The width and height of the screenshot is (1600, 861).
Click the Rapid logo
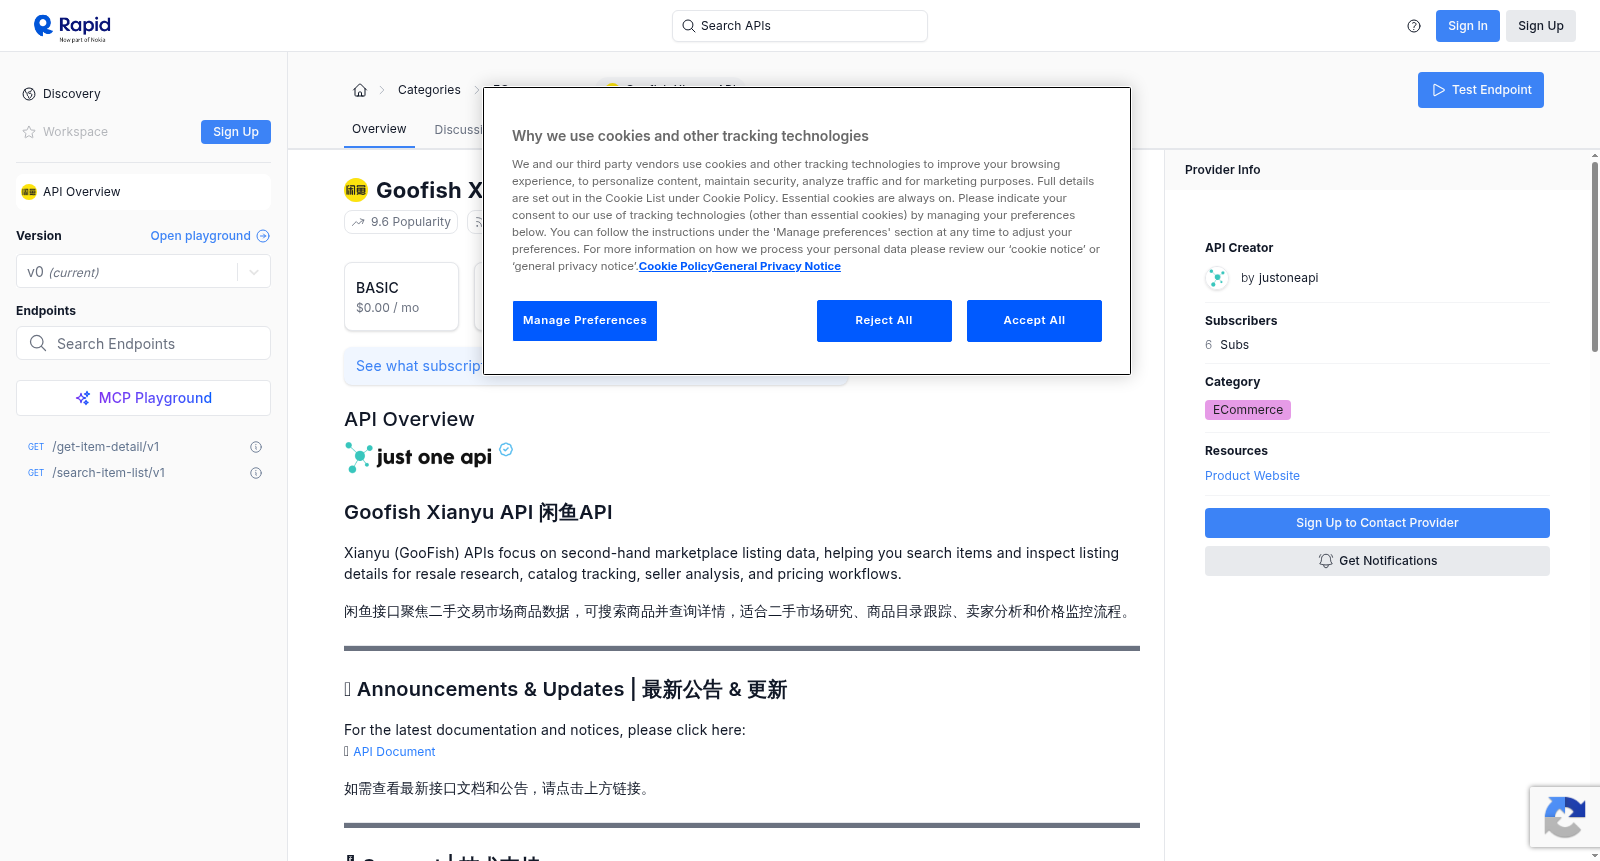(72, 27)
